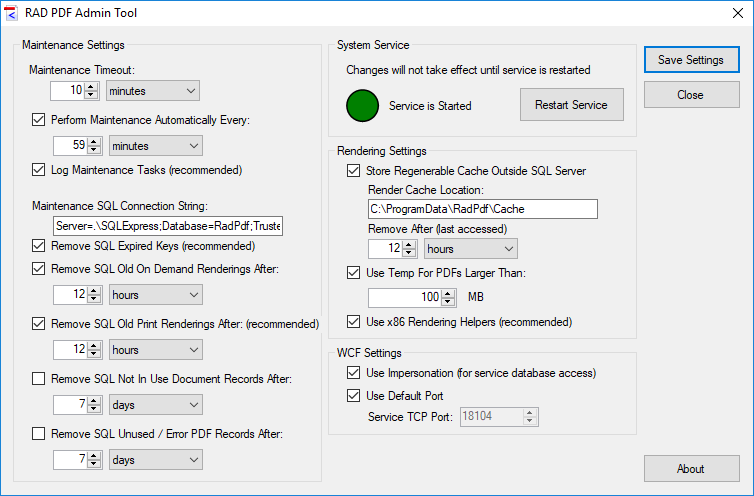Open automatic maintenance interval units dropdown
The image size is (754, 496).
156,146
